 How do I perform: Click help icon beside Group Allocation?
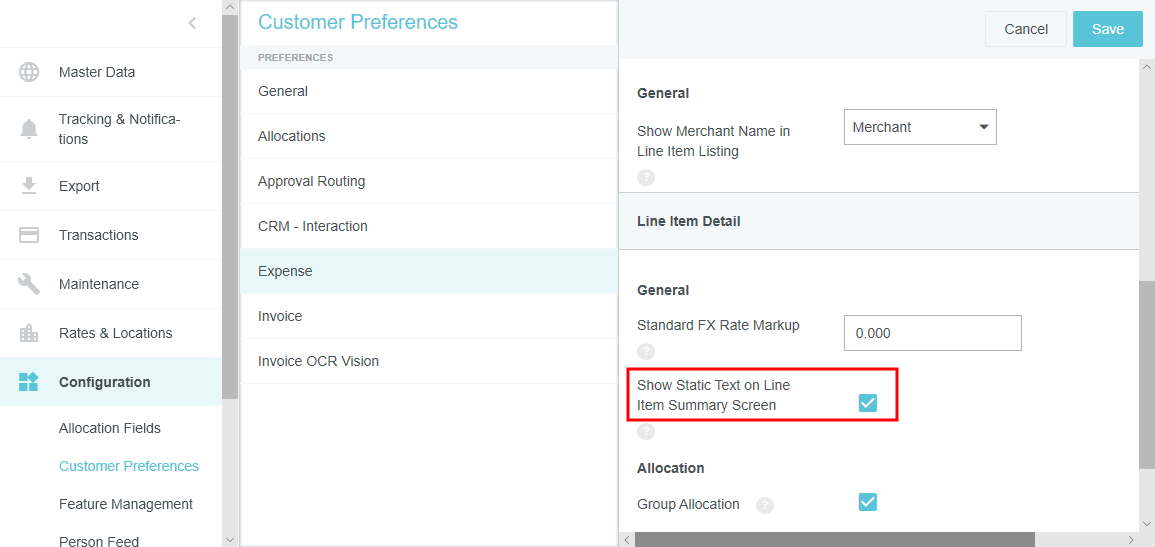765,505
